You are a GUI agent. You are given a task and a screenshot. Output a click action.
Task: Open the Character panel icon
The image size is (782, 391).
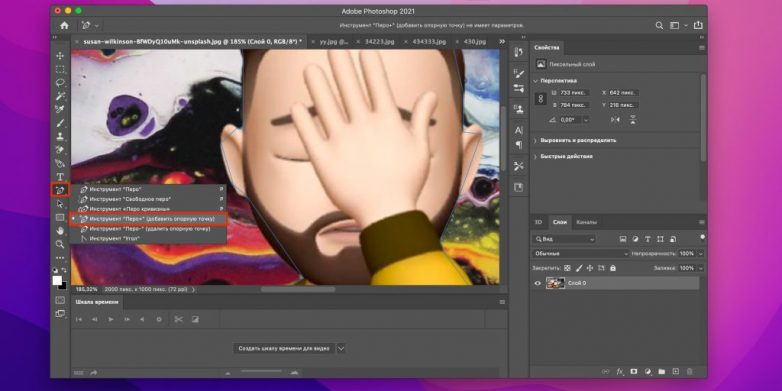pyautogui.click(x=519, y=130)
